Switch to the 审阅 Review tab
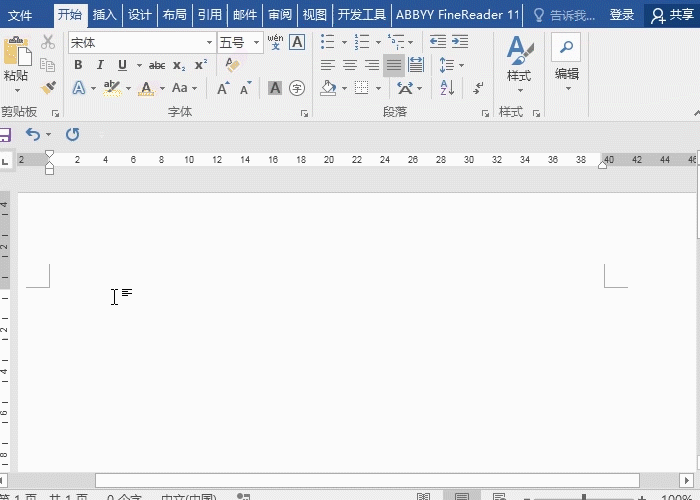 pos(279,15)
